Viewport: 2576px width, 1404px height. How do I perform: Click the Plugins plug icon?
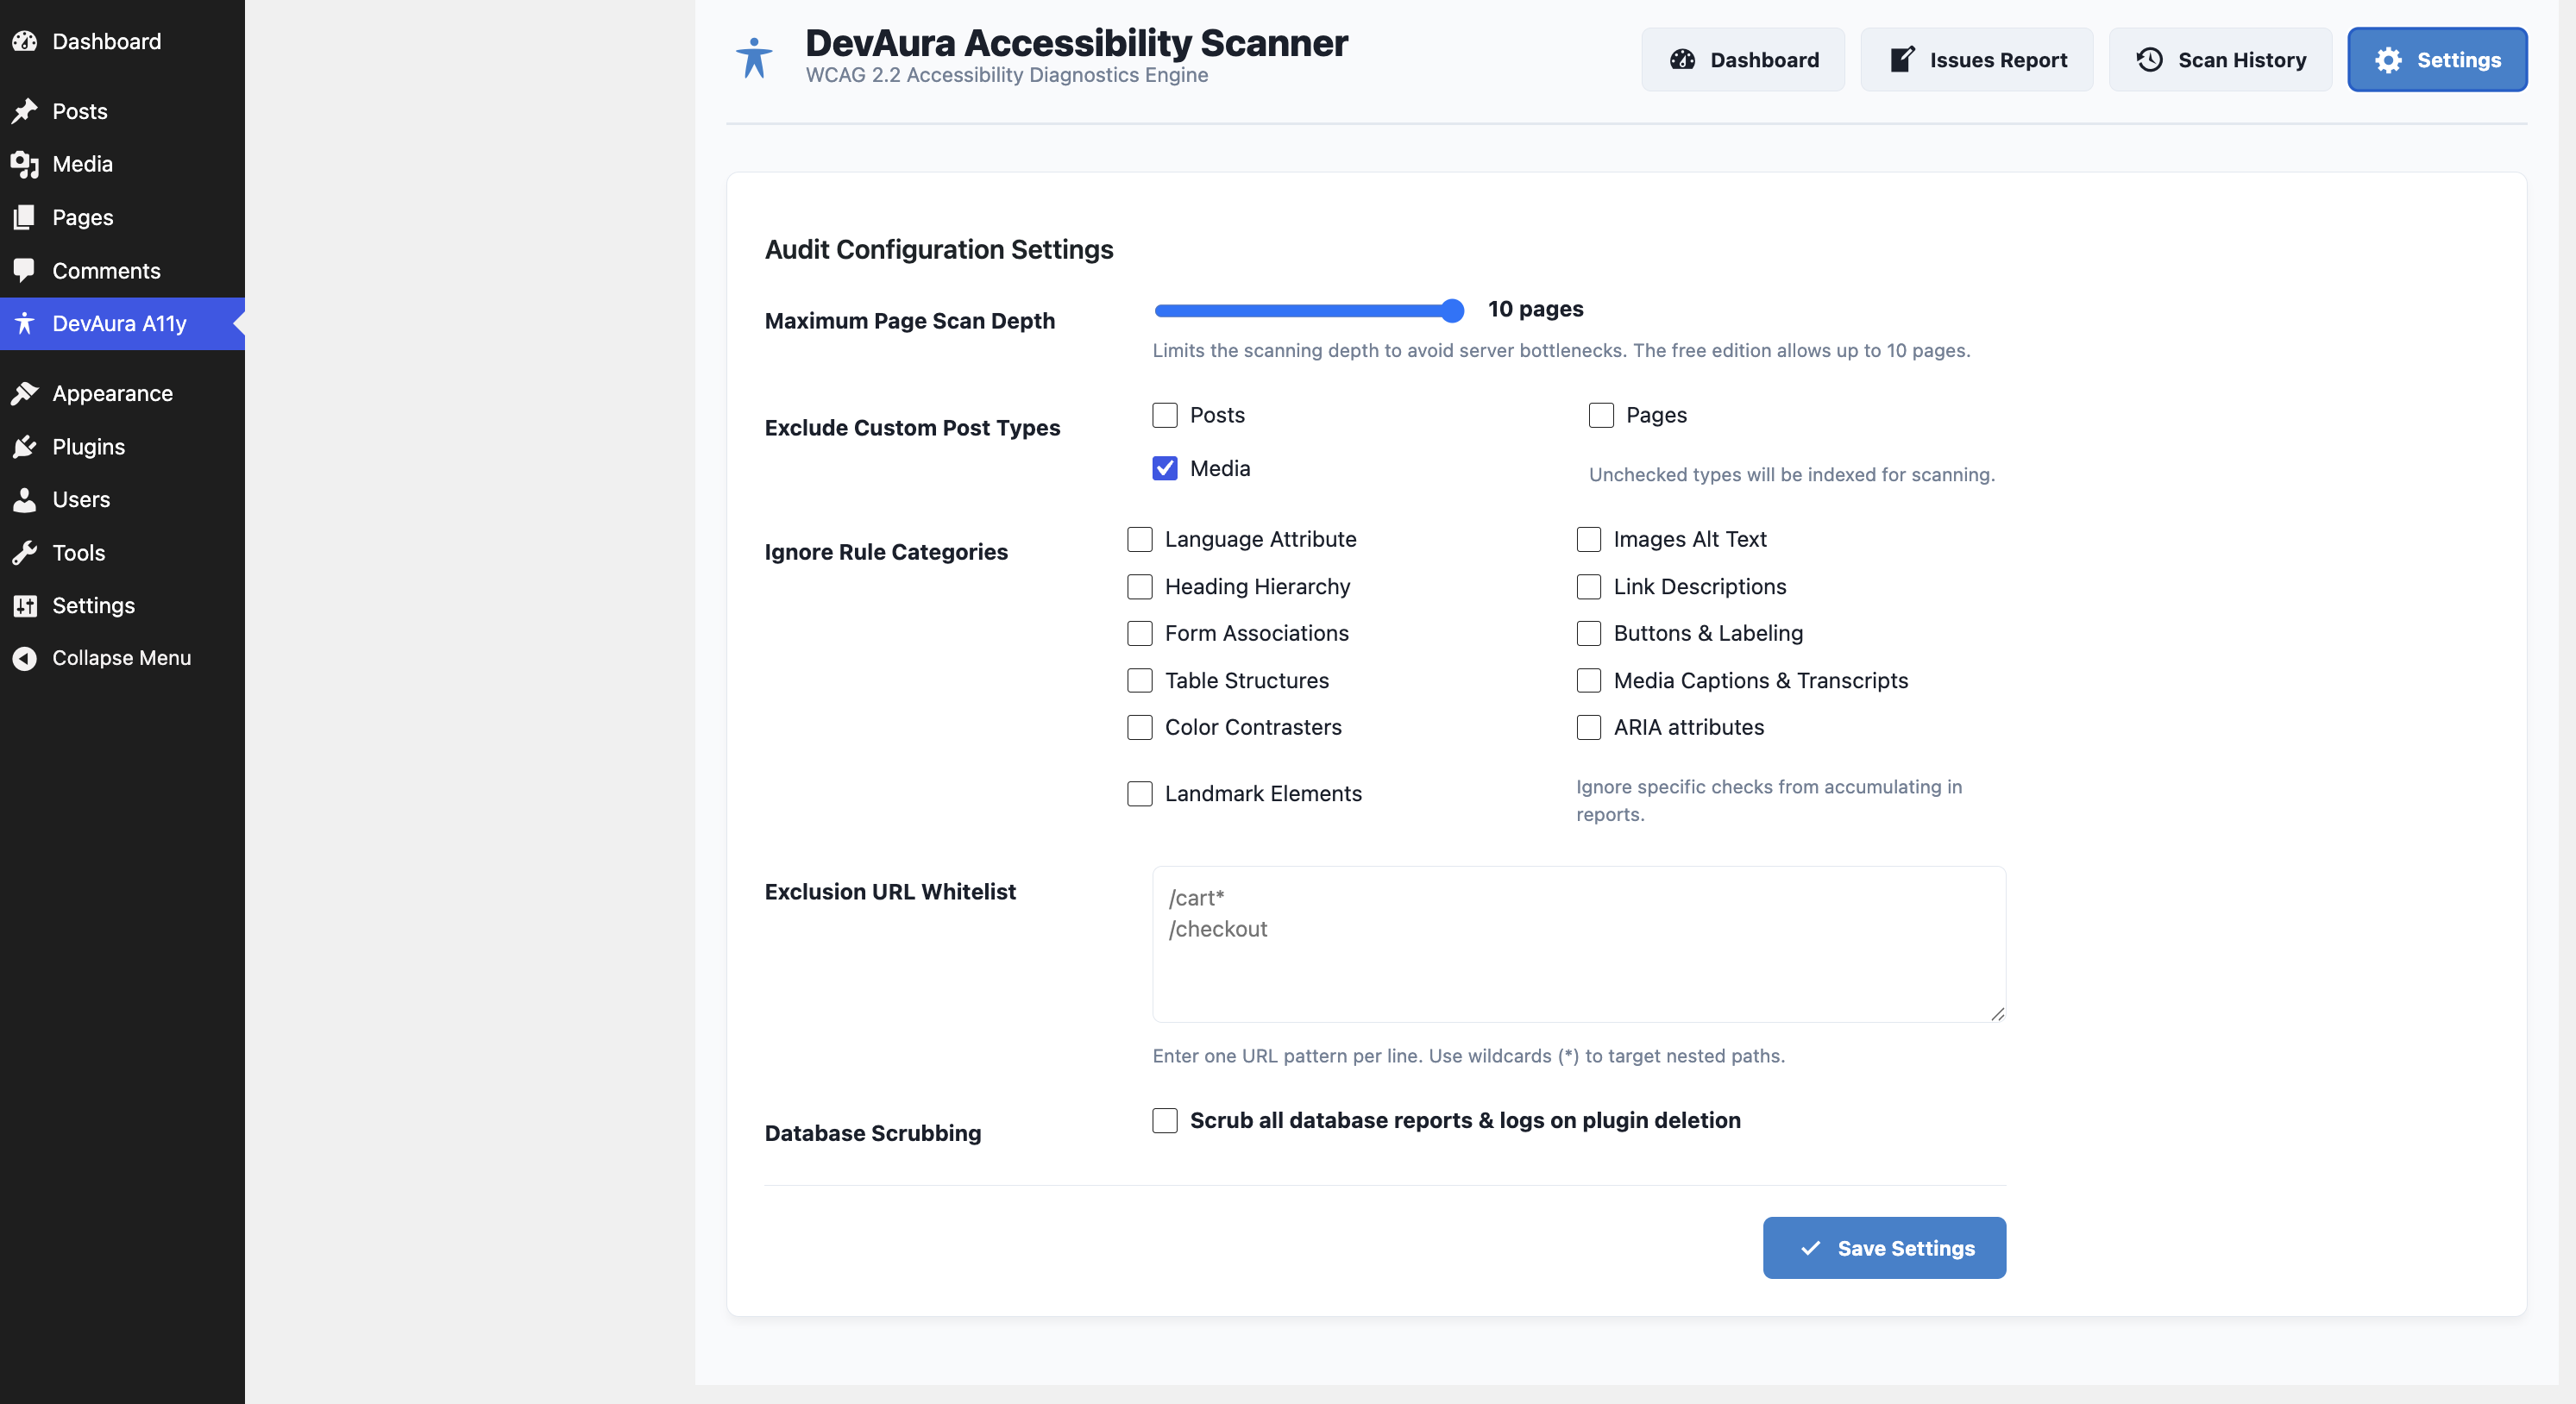point(25,446)
